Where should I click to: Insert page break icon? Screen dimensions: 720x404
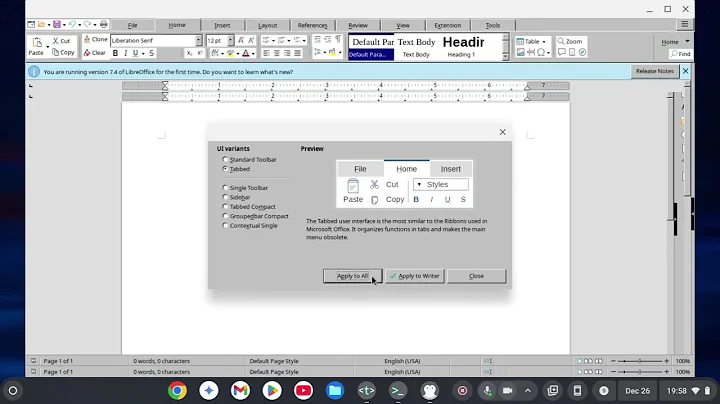[531, 52]
